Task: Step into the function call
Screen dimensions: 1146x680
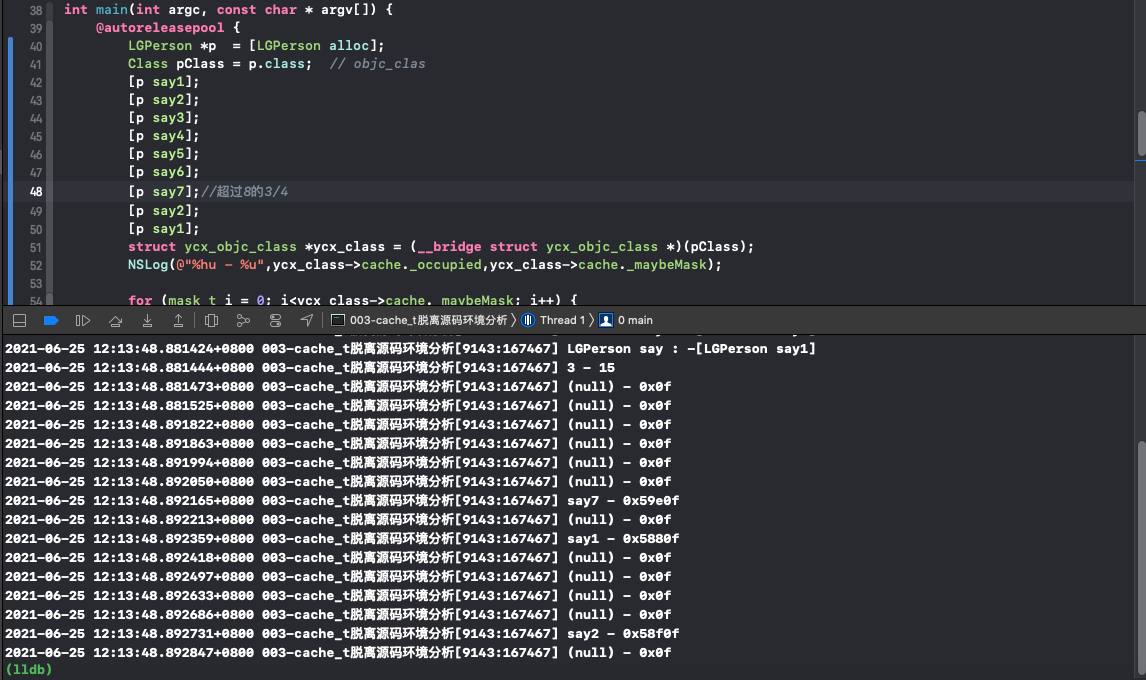Action: coord(147,320)
